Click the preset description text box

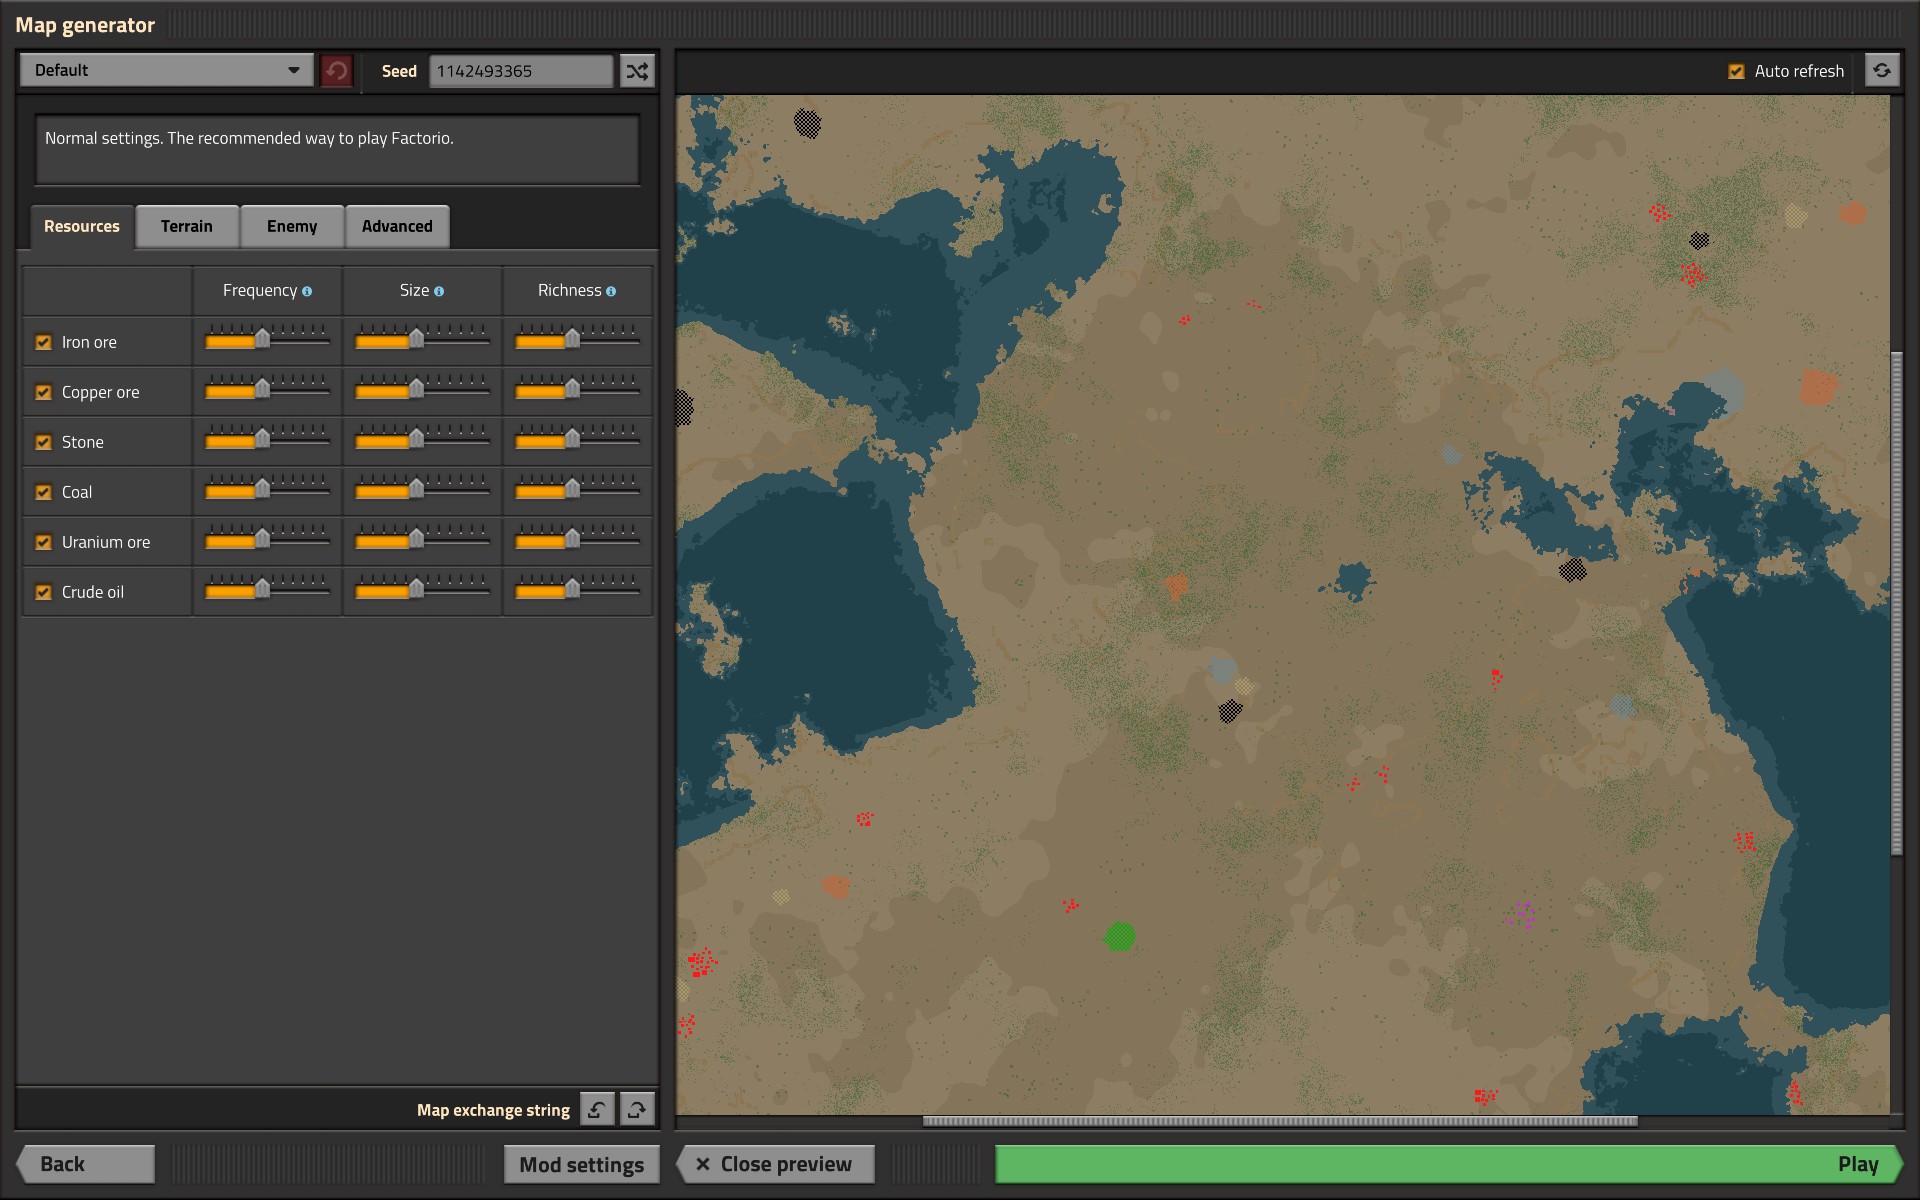[337, 150]
